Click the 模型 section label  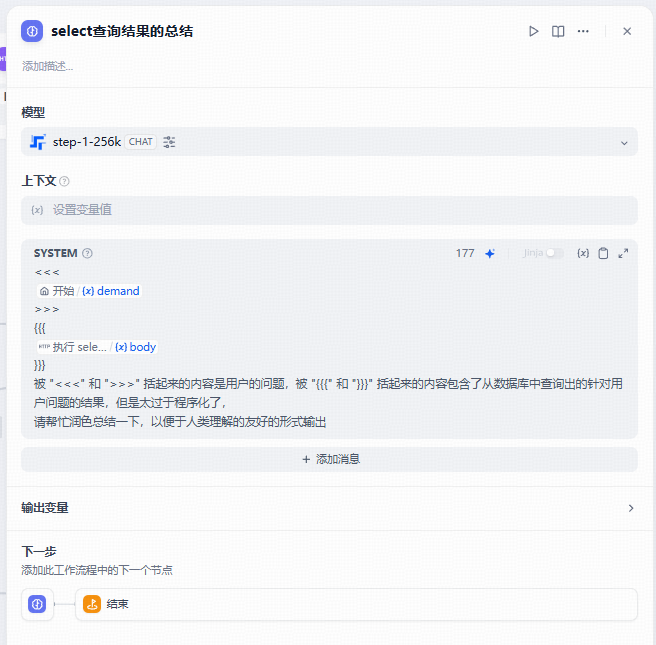point(33,112)
